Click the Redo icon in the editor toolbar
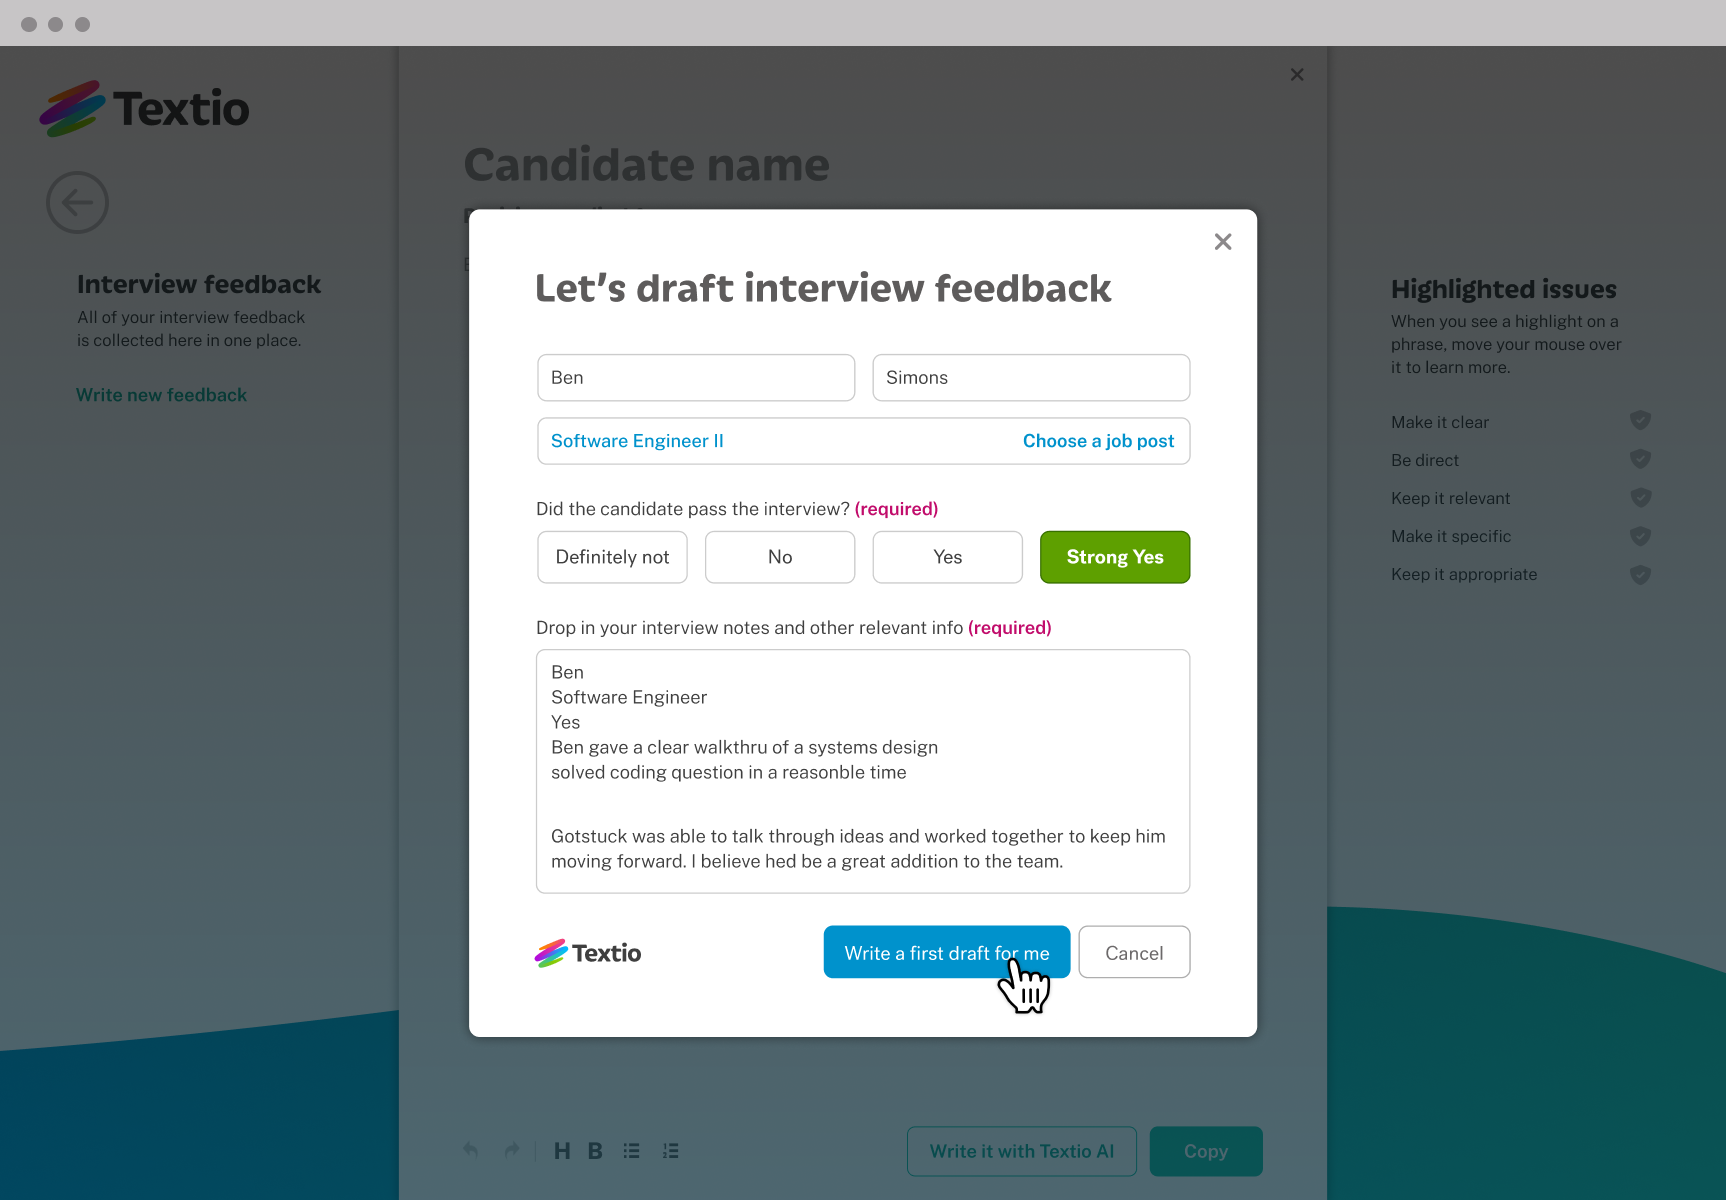The height and width of the screenshot is (1200, 1726). (x=511, y=1150)
